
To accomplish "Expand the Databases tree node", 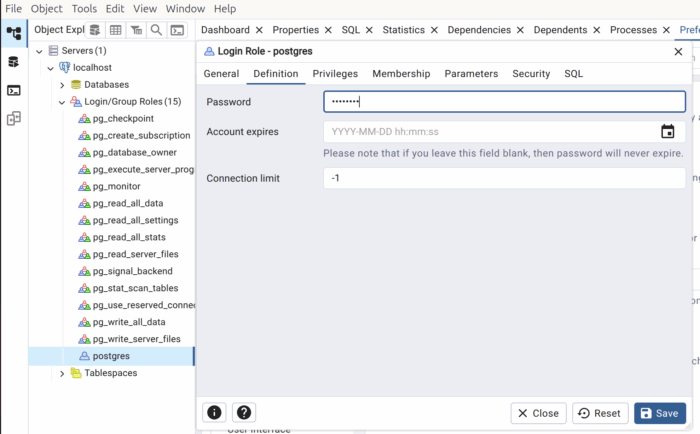I will [62, 85].
